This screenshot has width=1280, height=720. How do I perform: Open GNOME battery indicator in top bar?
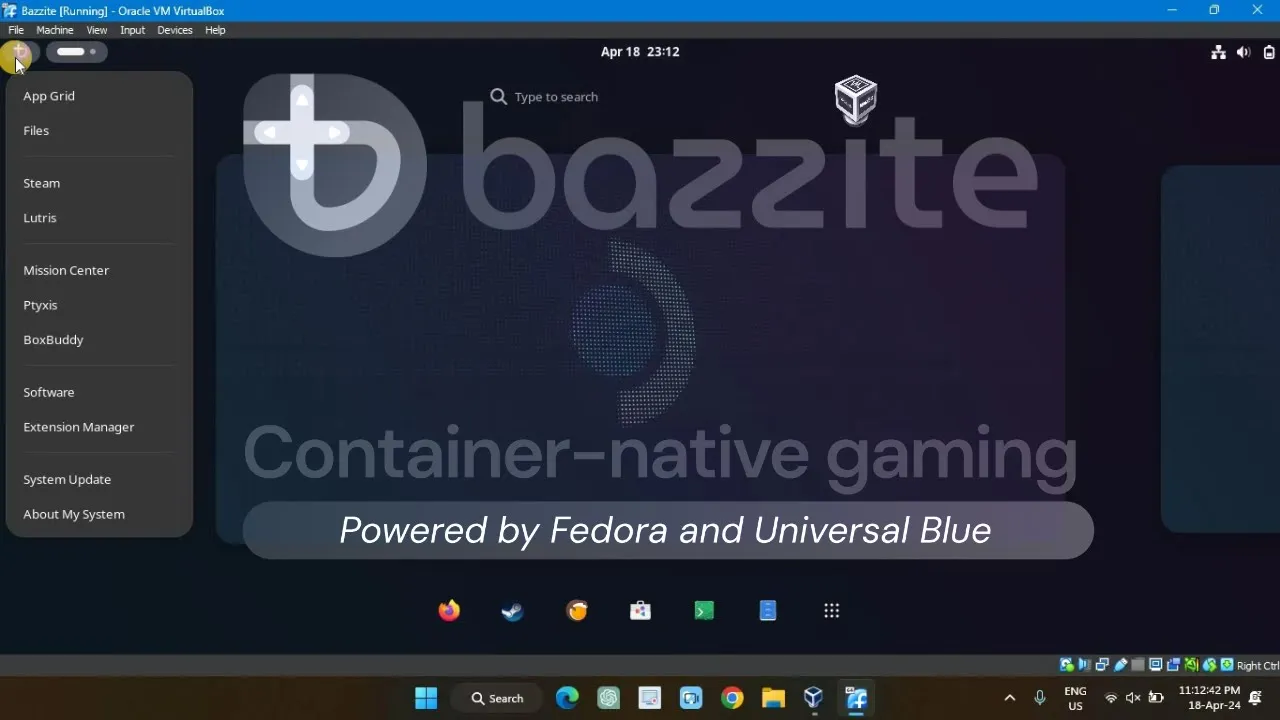[1269, 52]
